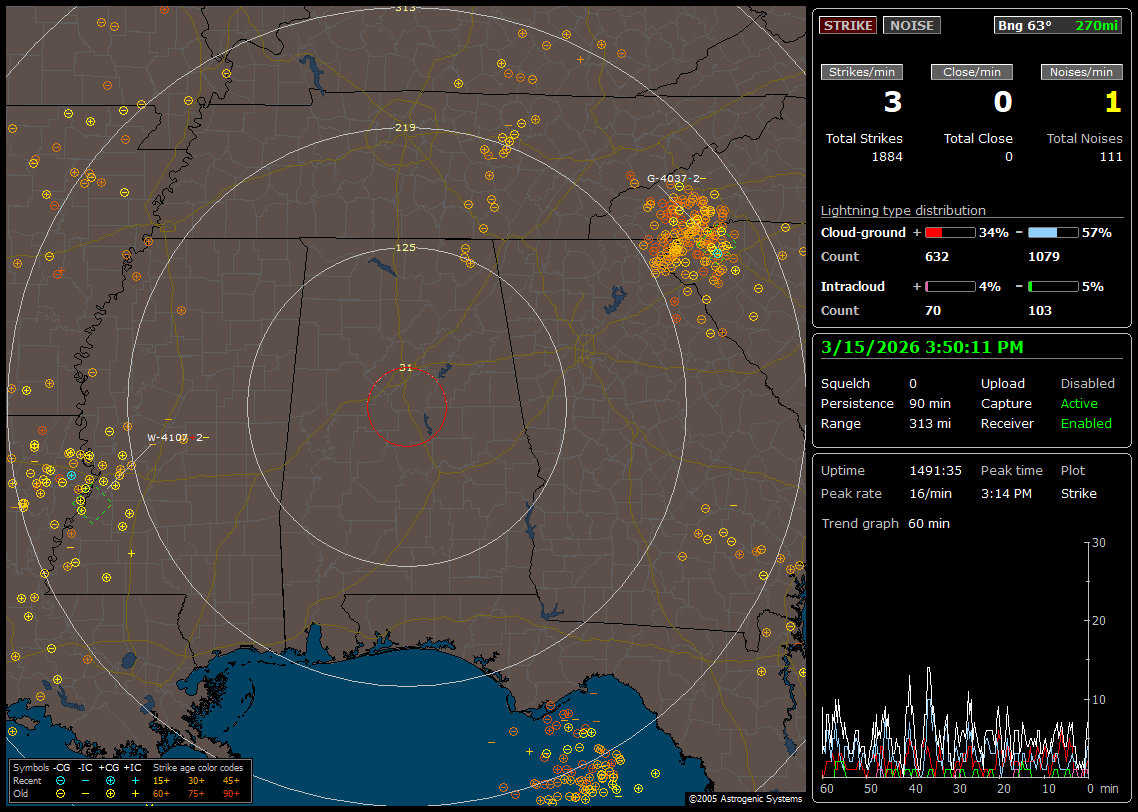
Task: Click the old -CG yellow legend symbol
Action: click(x=61, y=792)
